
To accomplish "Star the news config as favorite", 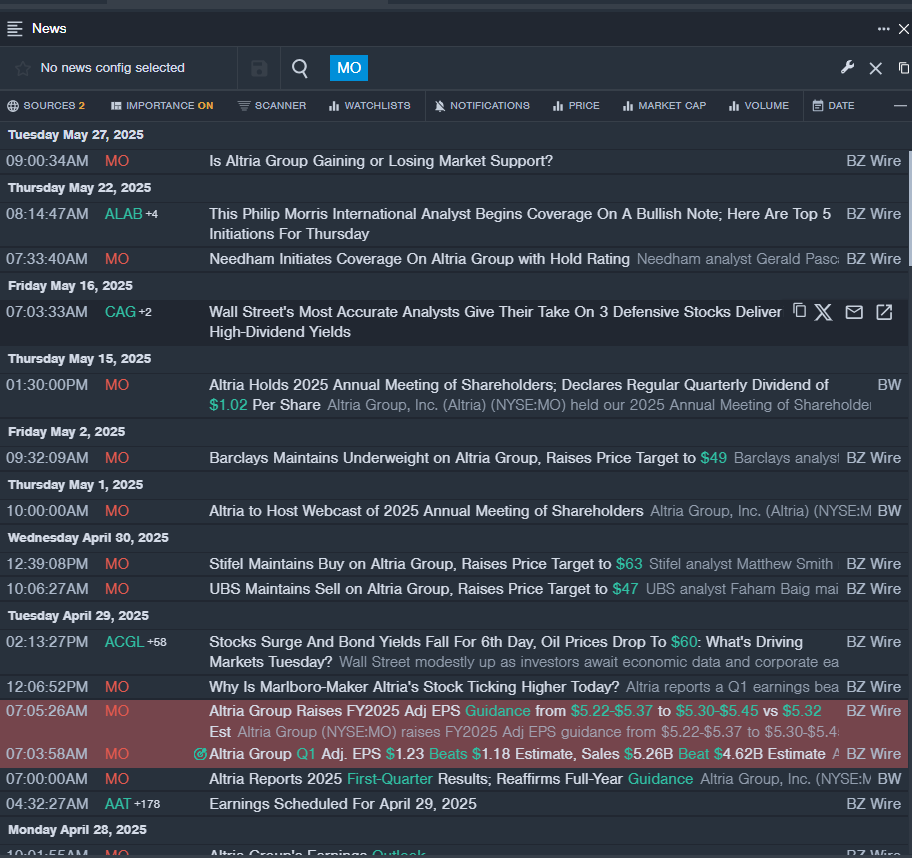I will click(23, 68).
